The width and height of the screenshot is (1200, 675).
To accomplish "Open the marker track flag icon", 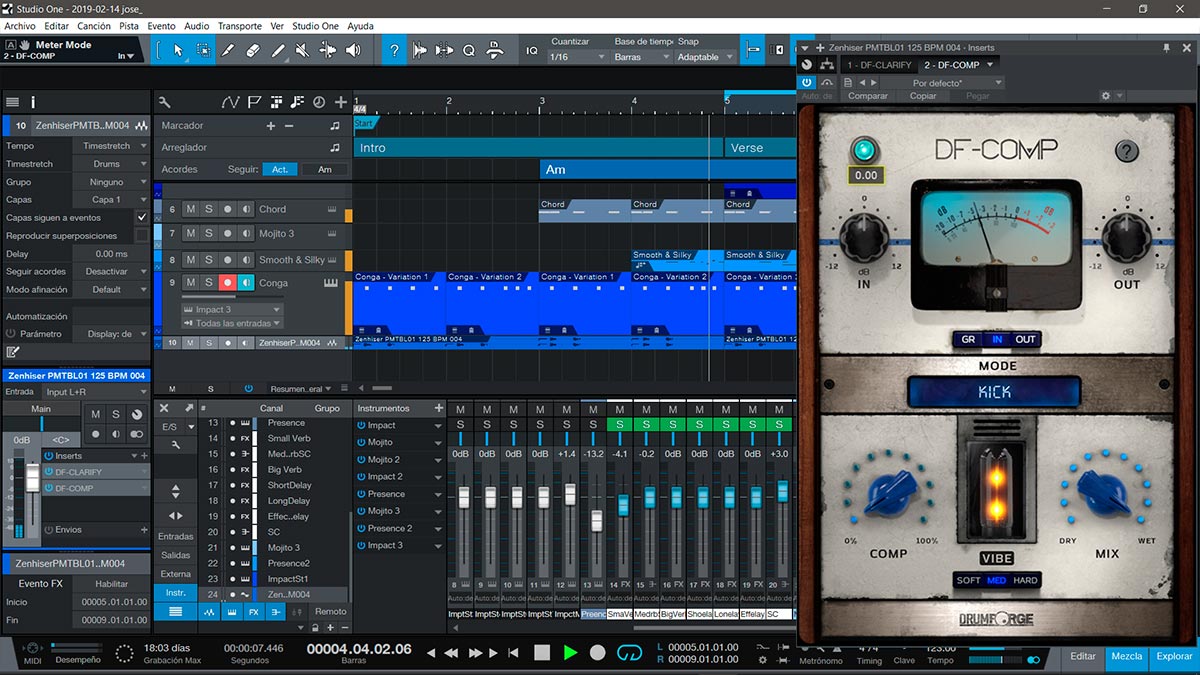I will (x=254, y=102).
